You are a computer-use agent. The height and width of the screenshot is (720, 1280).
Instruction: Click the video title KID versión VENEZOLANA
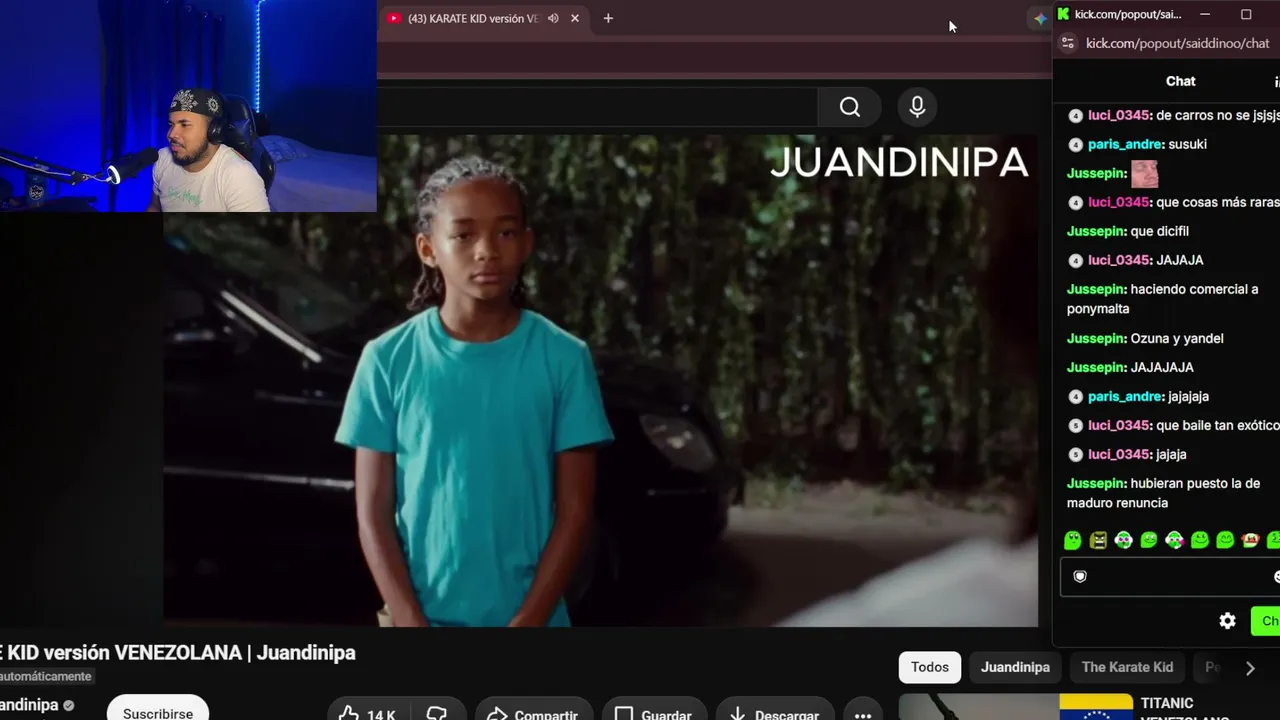pyautogui.click(x=178, y=653)
